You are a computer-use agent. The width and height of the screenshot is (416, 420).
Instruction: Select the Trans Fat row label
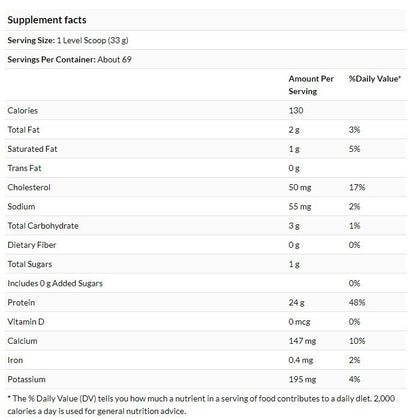coord(24,168)
